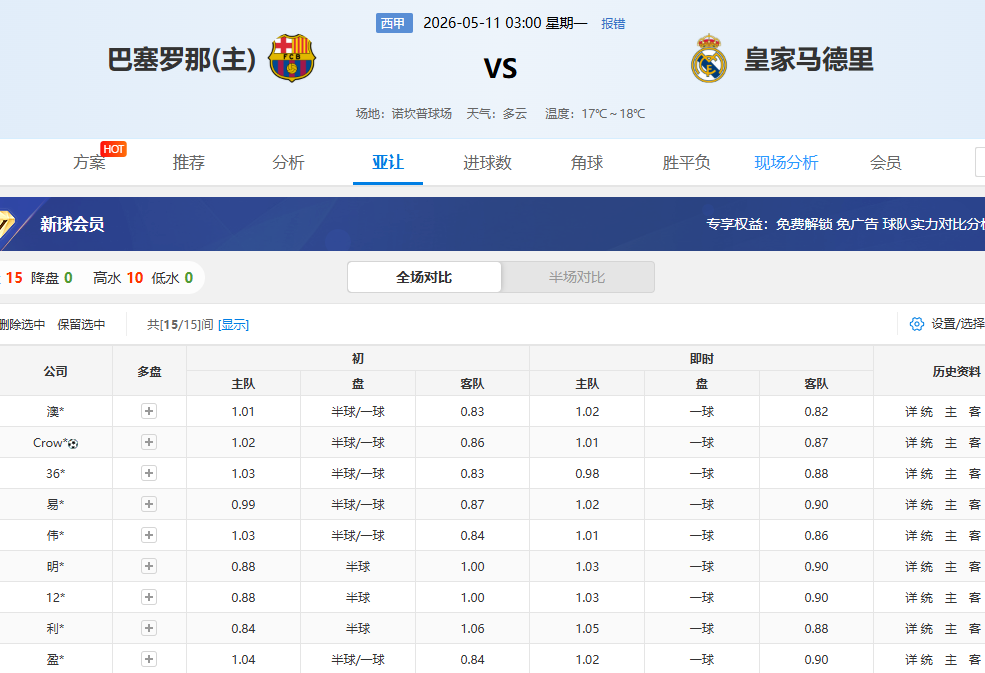Expand multi-handicap plus for 易* row
The height and width of the screenshot is (673, 985).
tap(149, 505)
